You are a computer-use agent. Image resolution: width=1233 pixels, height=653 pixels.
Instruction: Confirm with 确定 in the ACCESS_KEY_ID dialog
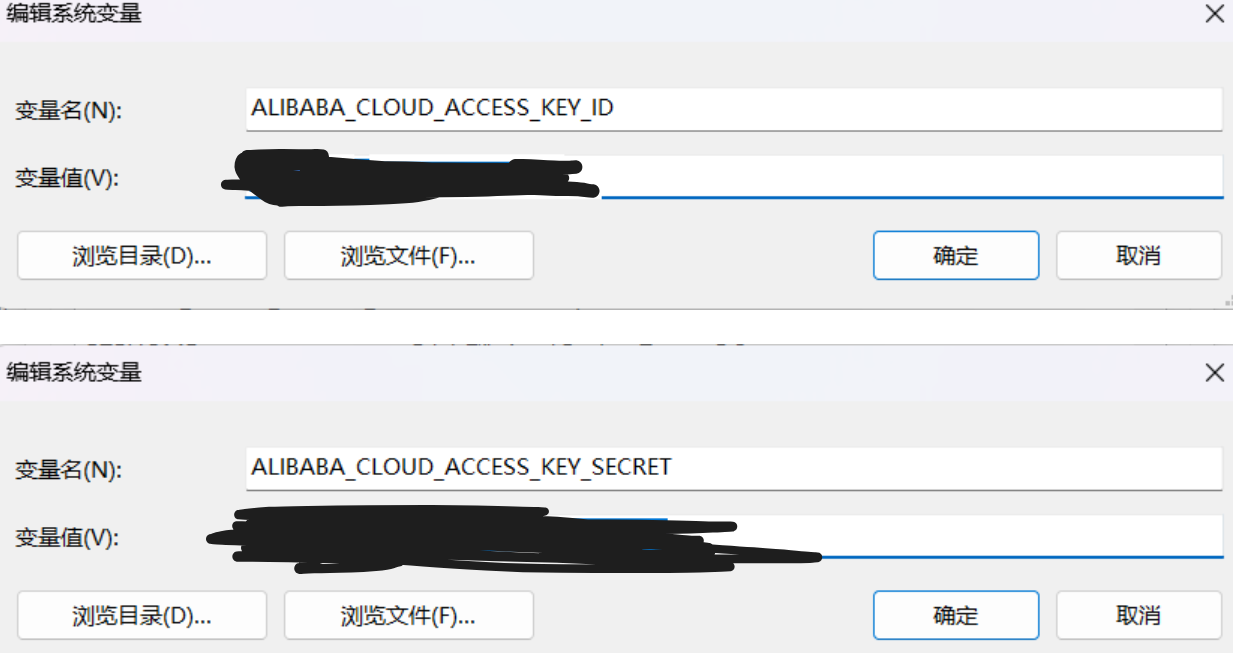tap(955, 255)
